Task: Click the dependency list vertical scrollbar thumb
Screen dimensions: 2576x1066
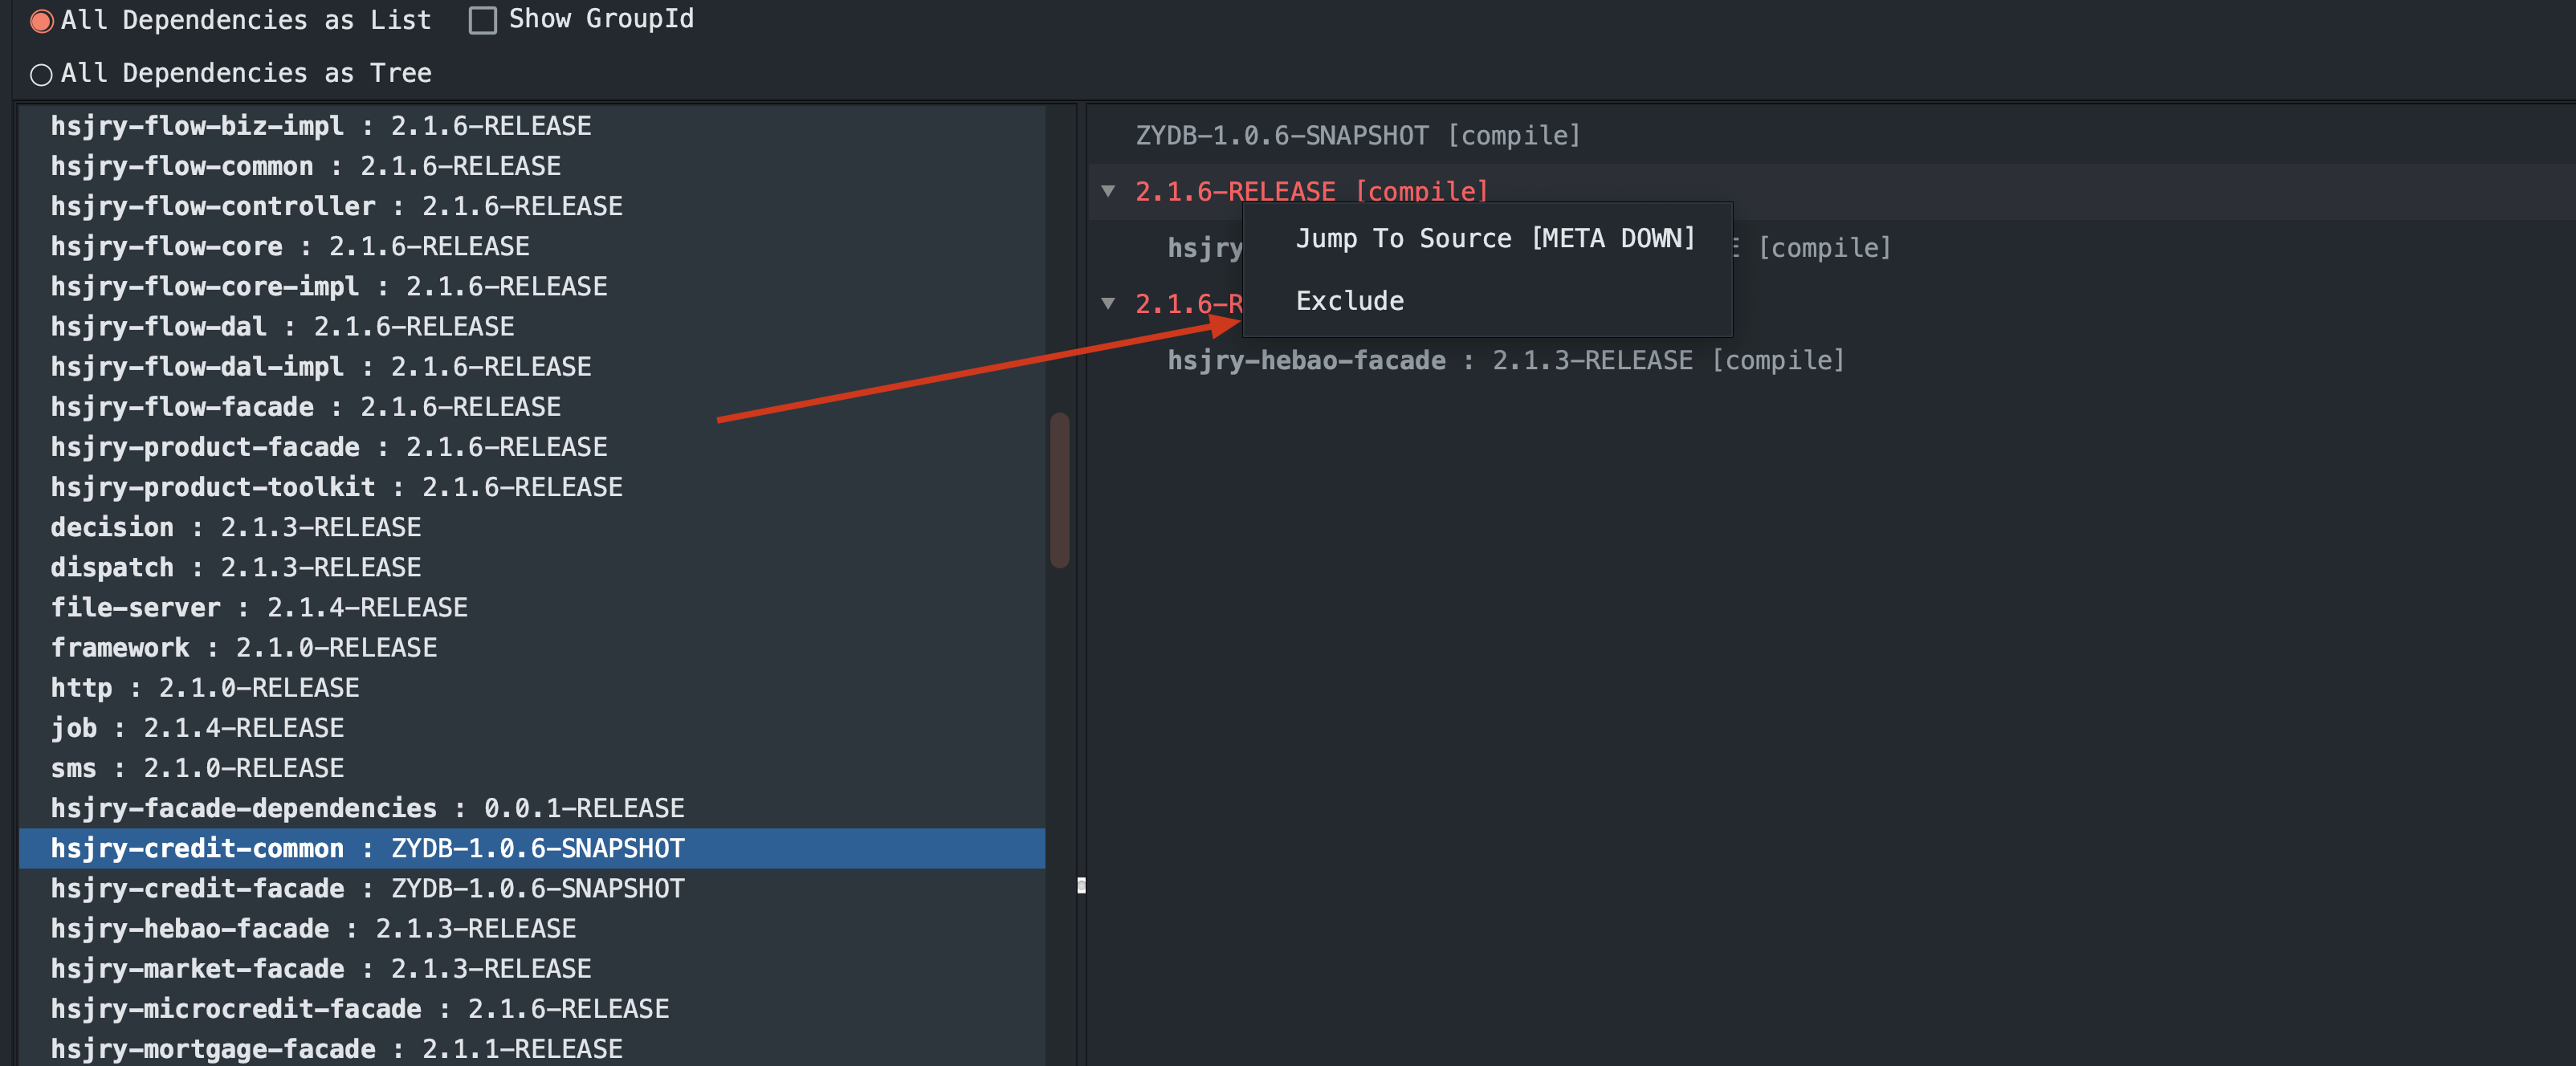Action: pyautogui.click(x=1059, y=490)
